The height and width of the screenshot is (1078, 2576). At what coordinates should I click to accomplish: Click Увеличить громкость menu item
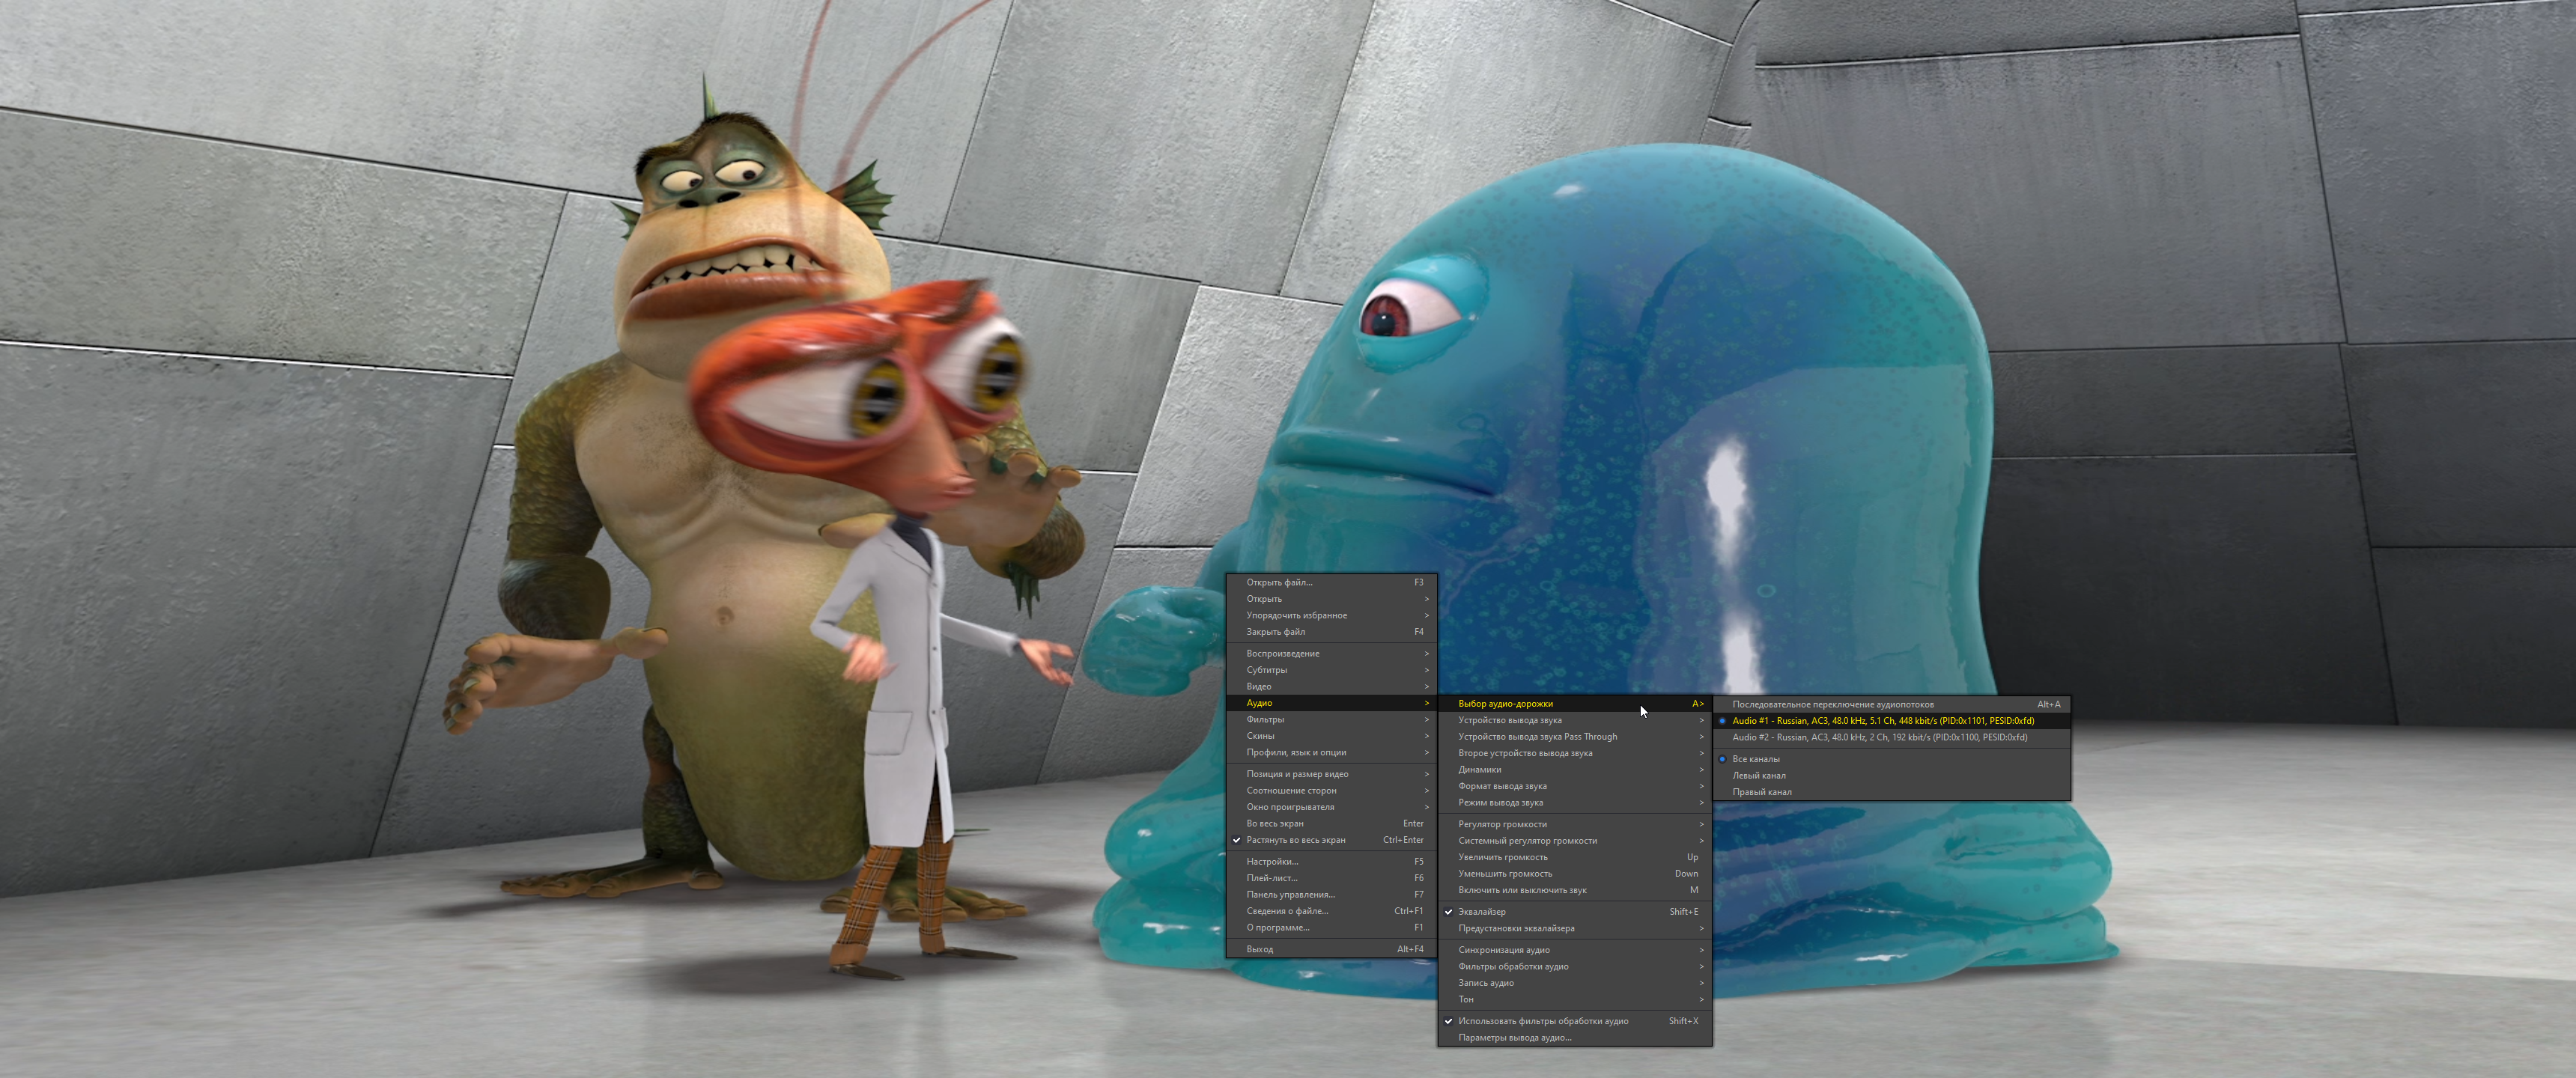pos(1502,857)
